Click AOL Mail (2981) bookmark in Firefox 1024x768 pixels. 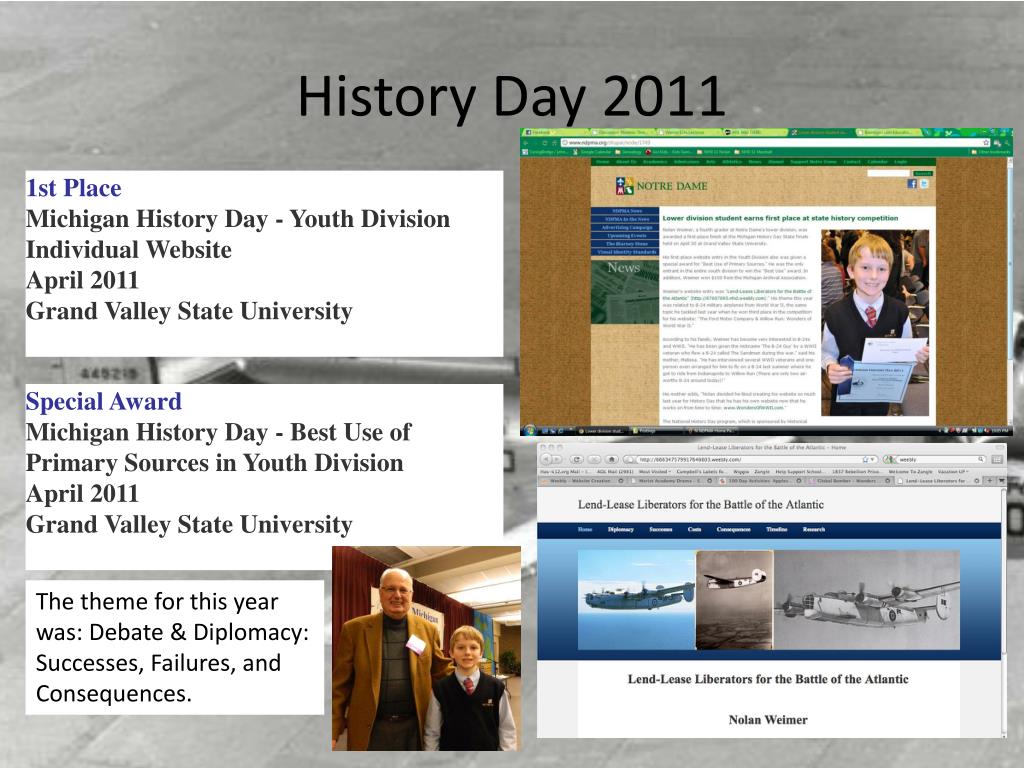615,472
